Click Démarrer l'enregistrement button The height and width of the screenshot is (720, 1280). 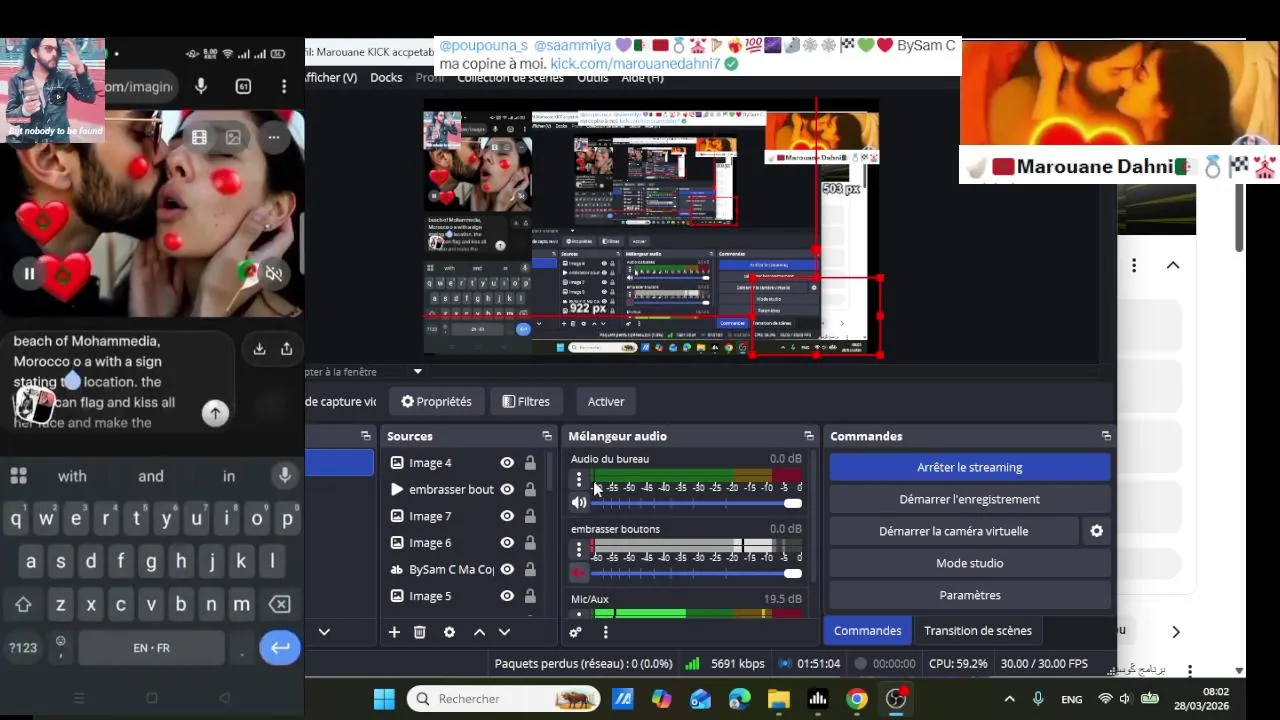tap(969, 499)
